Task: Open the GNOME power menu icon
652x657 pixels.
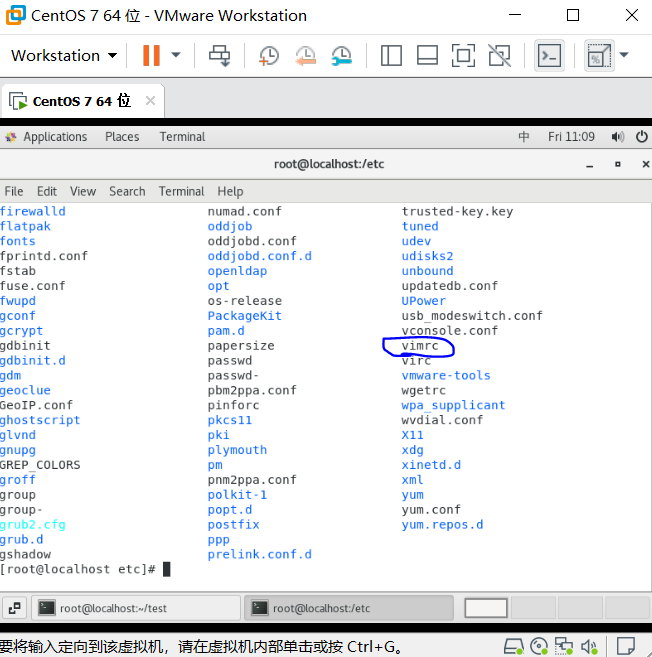Action: pyautogui.click(x=642, y=137)
